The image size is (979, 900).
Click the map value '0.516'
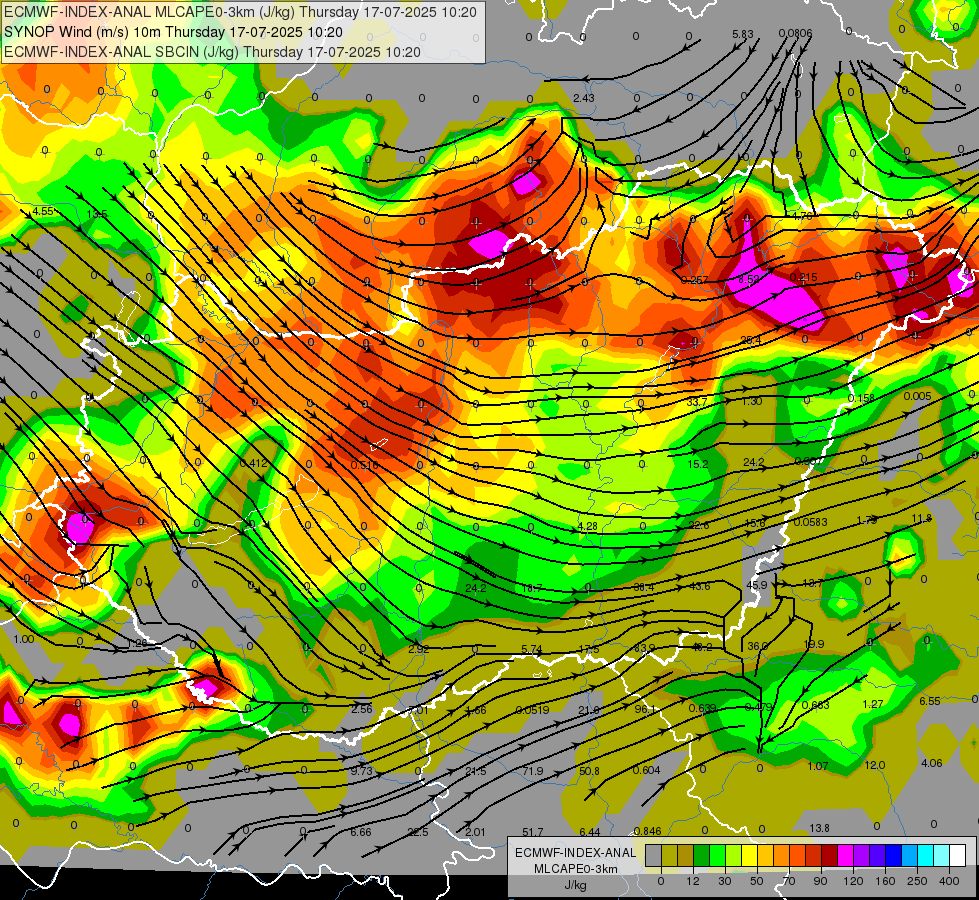point(364,465)
